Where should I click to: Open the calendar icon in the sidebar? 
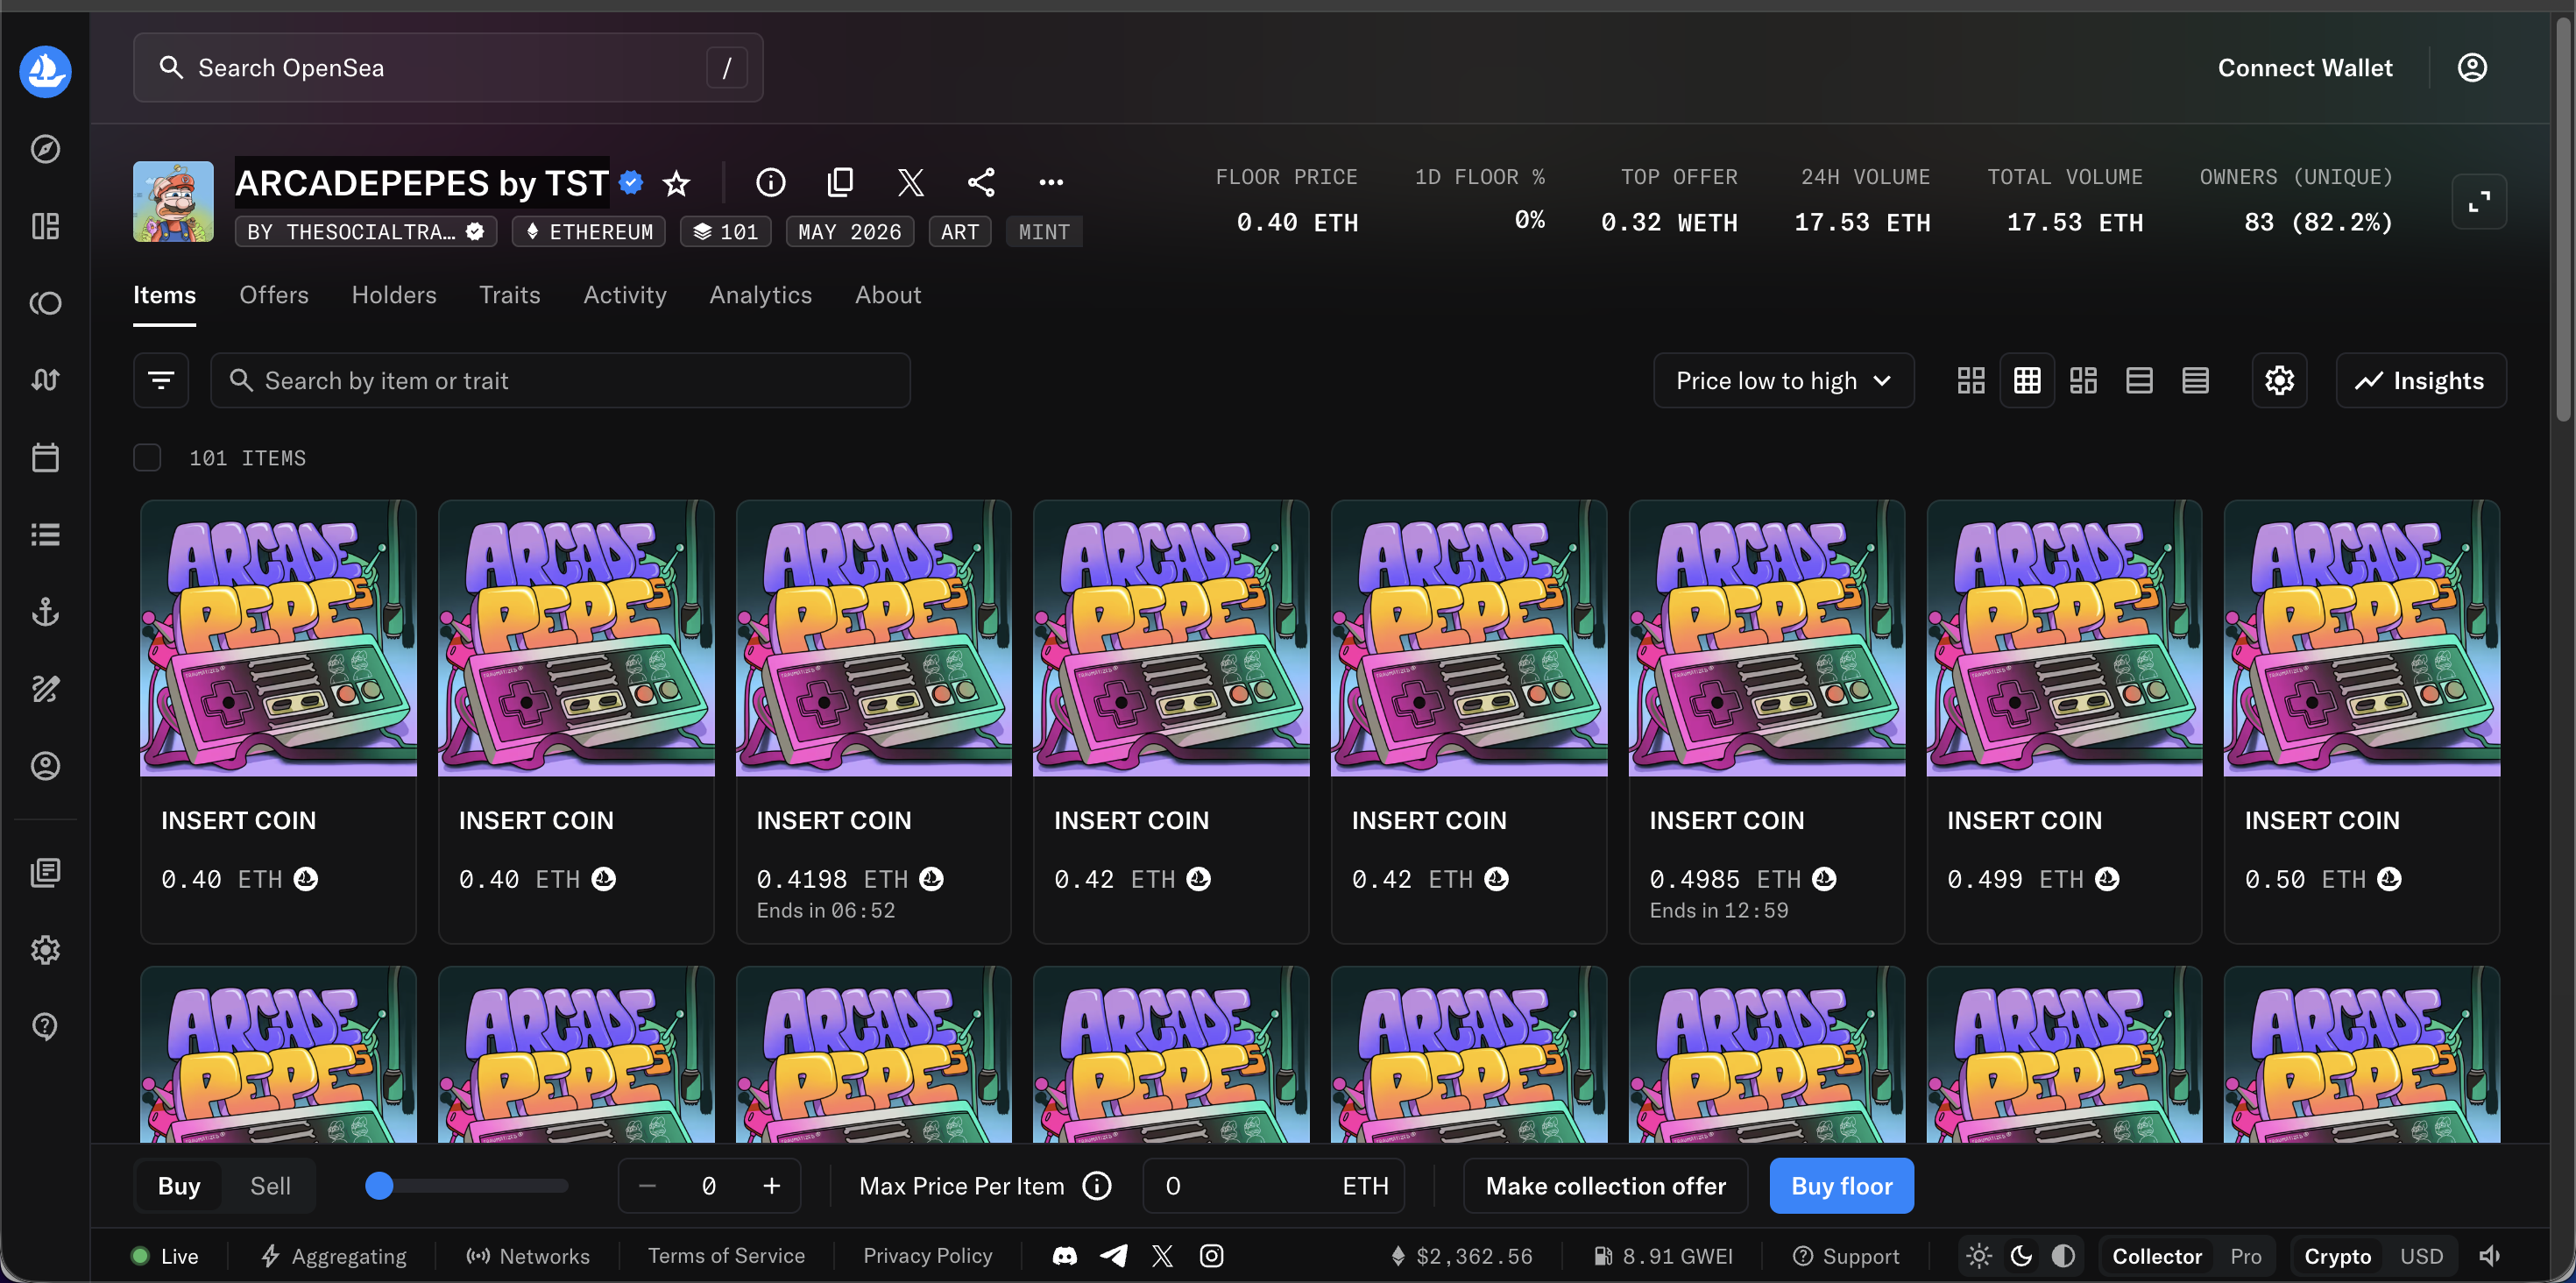(45, 457)
